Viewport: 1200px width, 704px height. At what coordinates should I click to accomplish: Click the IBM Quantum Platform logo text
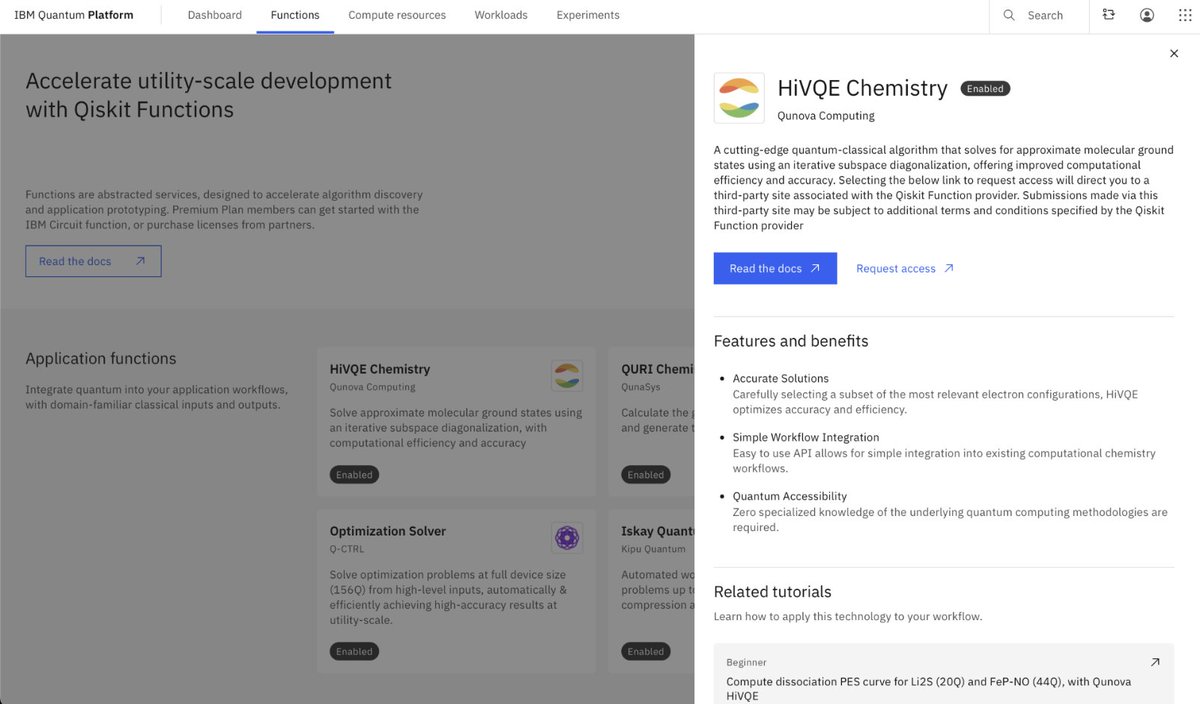[74, 16]
